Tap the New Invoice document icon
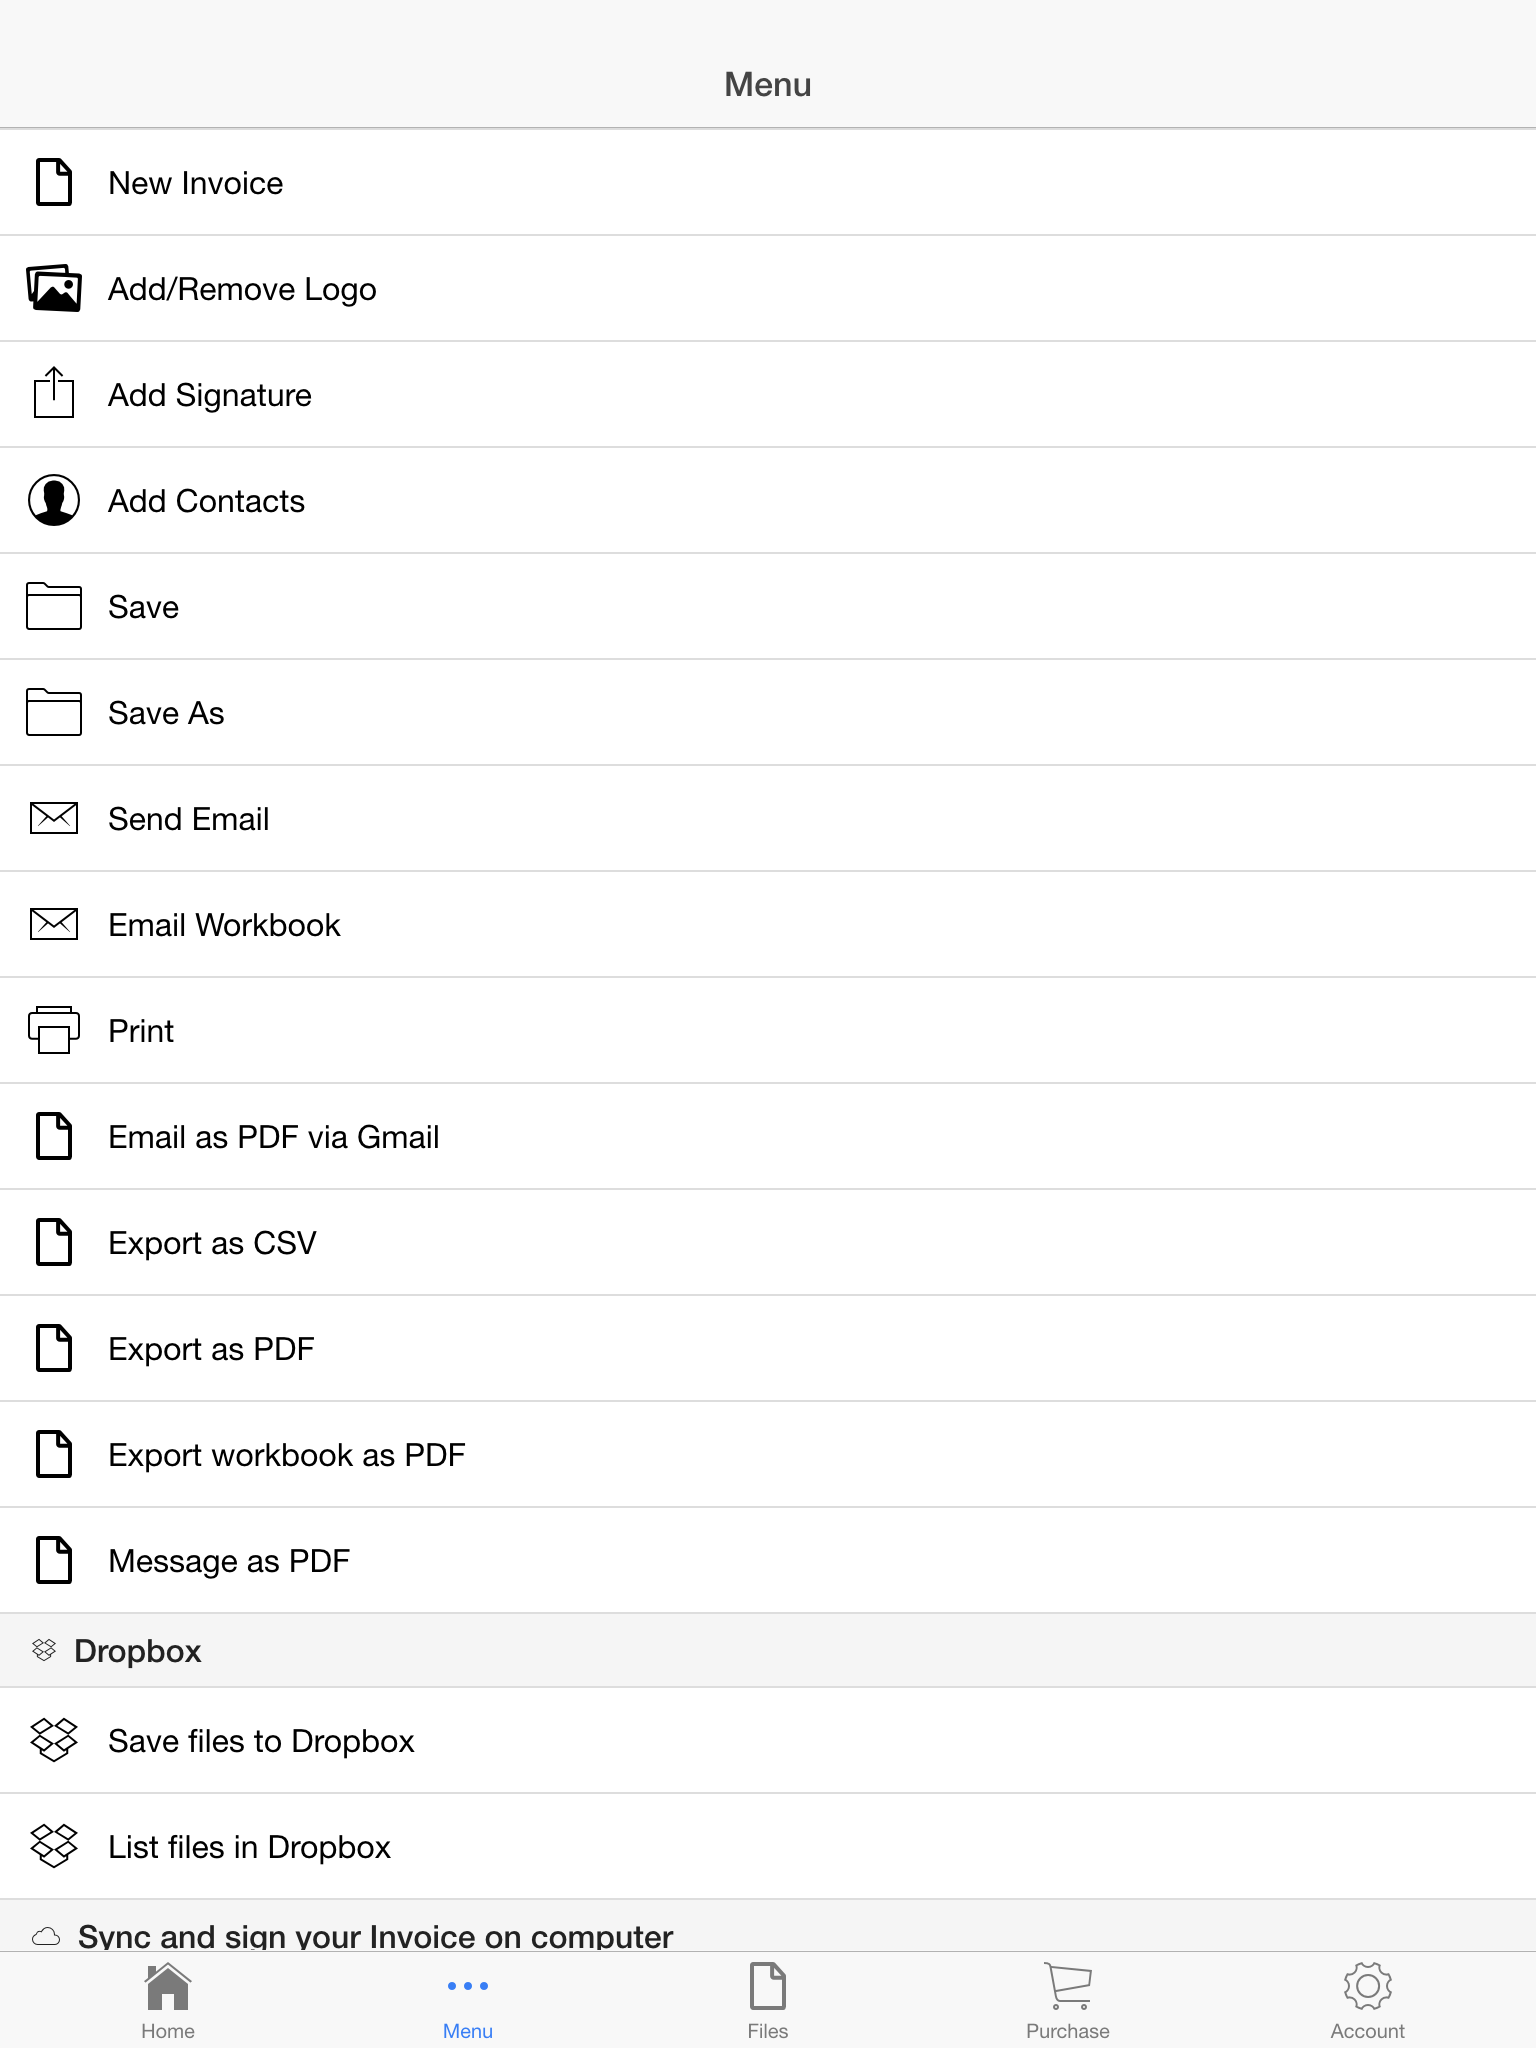Image resolution: width=1536 pixels, height=2048 pixels. pos(54,182)
